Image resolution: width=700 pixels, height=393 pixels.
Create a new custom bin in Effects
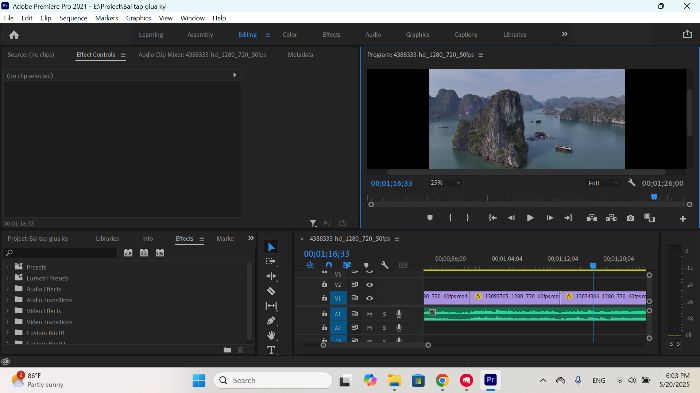click(x=227, y=350)
